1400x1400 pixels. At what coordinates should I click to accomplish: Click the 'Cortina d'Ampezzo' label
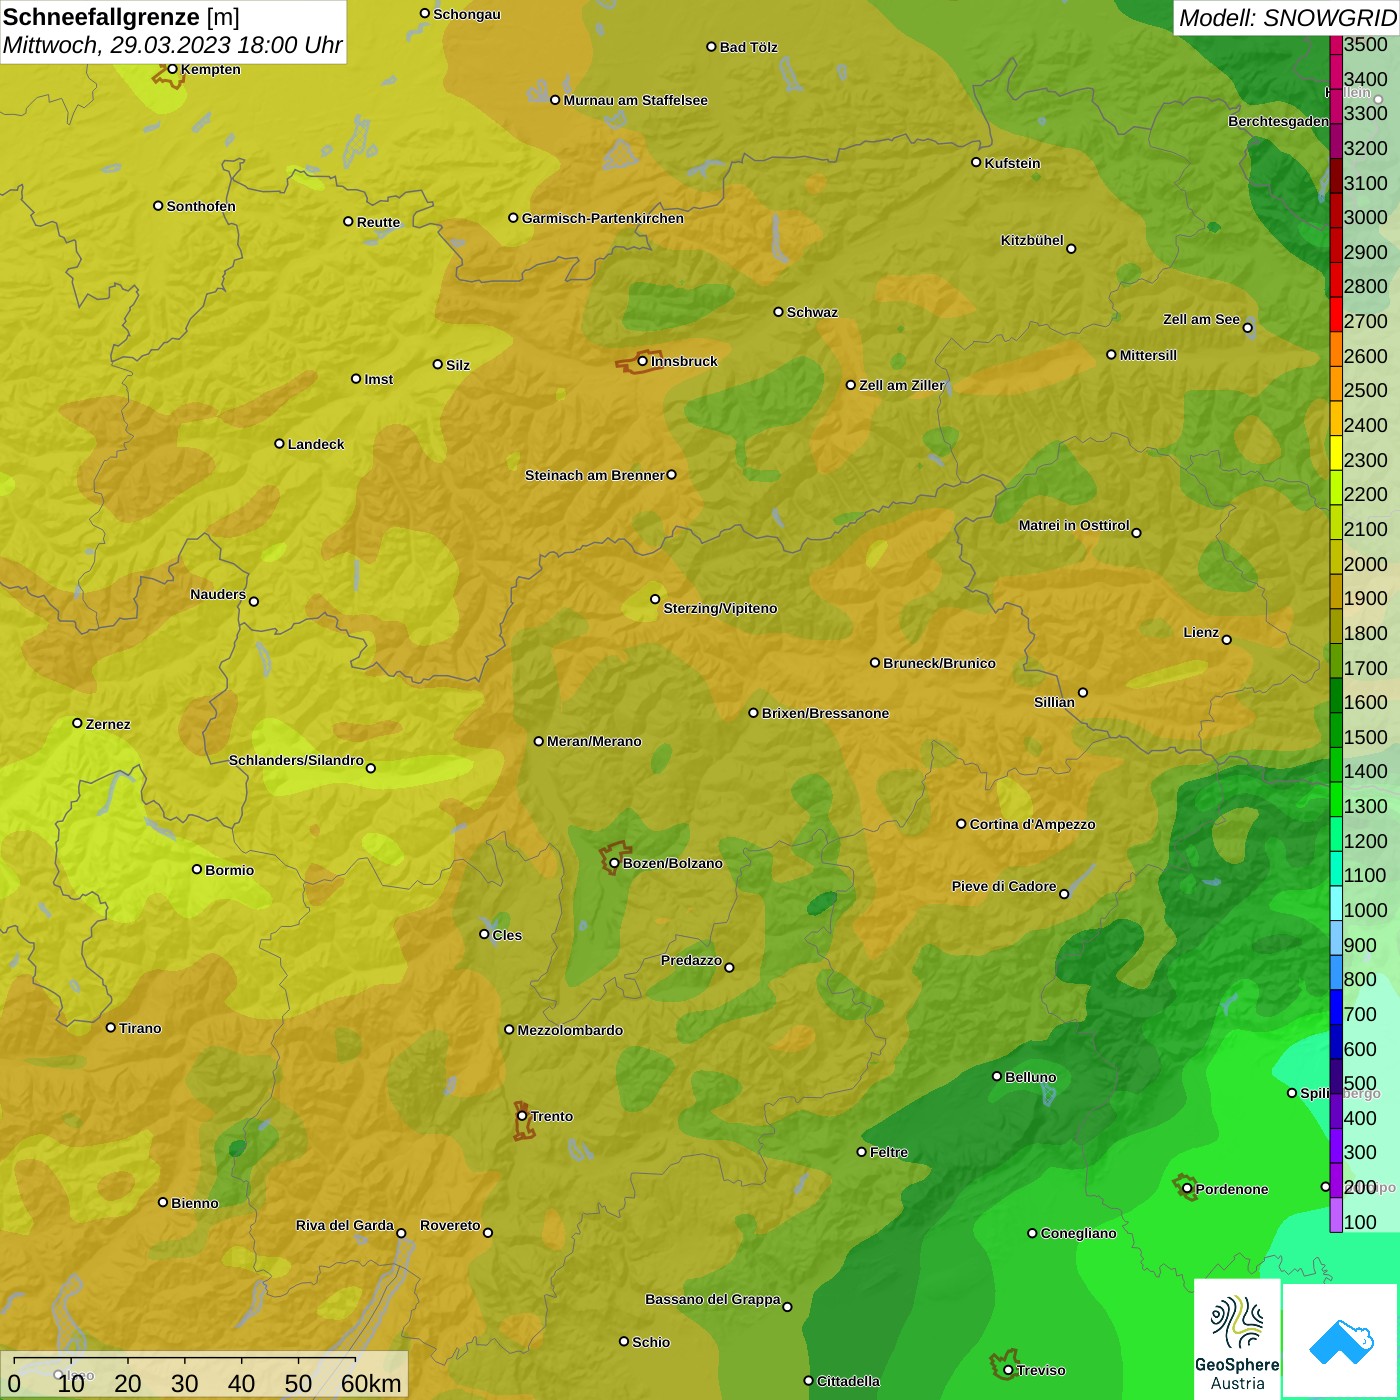coord(1032,824)
